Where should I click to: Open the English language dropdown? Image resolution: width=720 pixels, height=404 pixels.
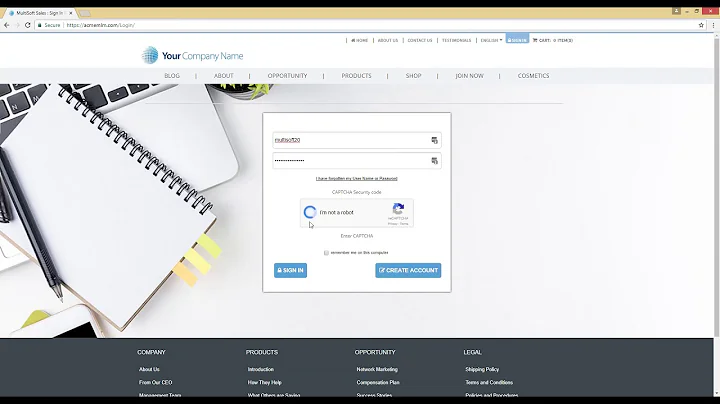pos(491,40)
